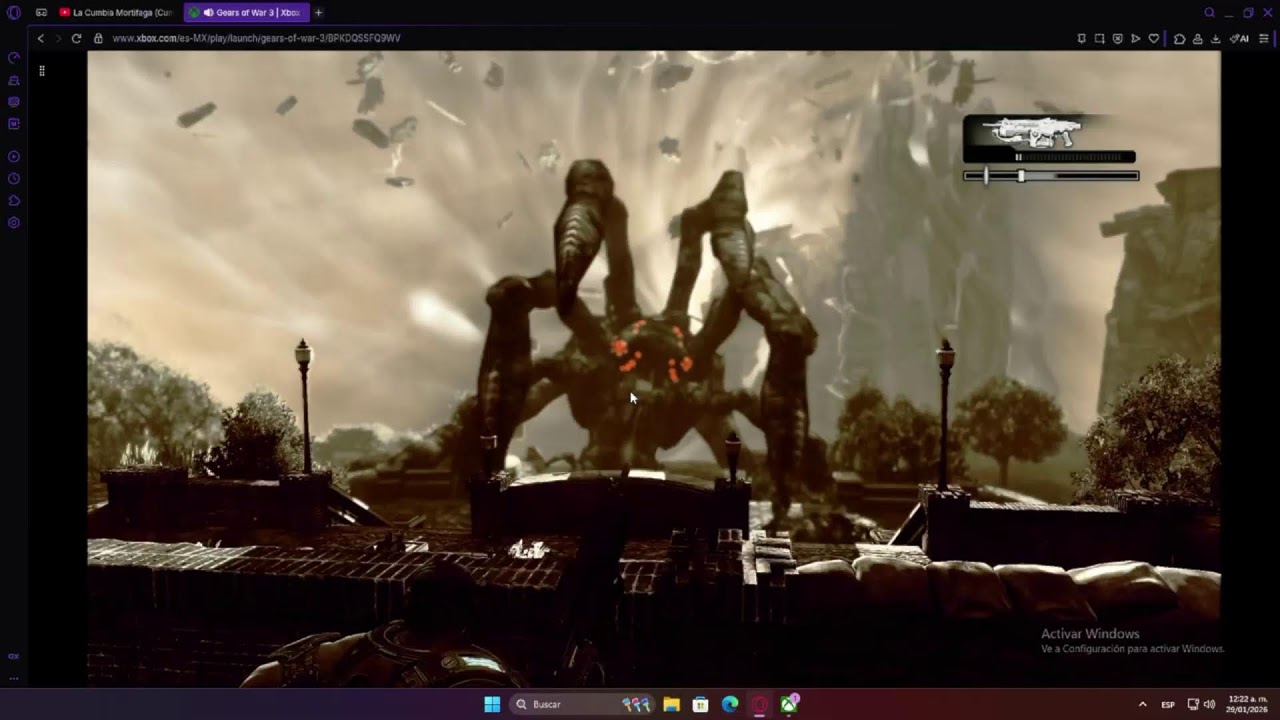This screenshot has width=1280, height=720.
Task: Open the sidebar settings gear icon
Action: pyautogui.click(x=14, y=223)
